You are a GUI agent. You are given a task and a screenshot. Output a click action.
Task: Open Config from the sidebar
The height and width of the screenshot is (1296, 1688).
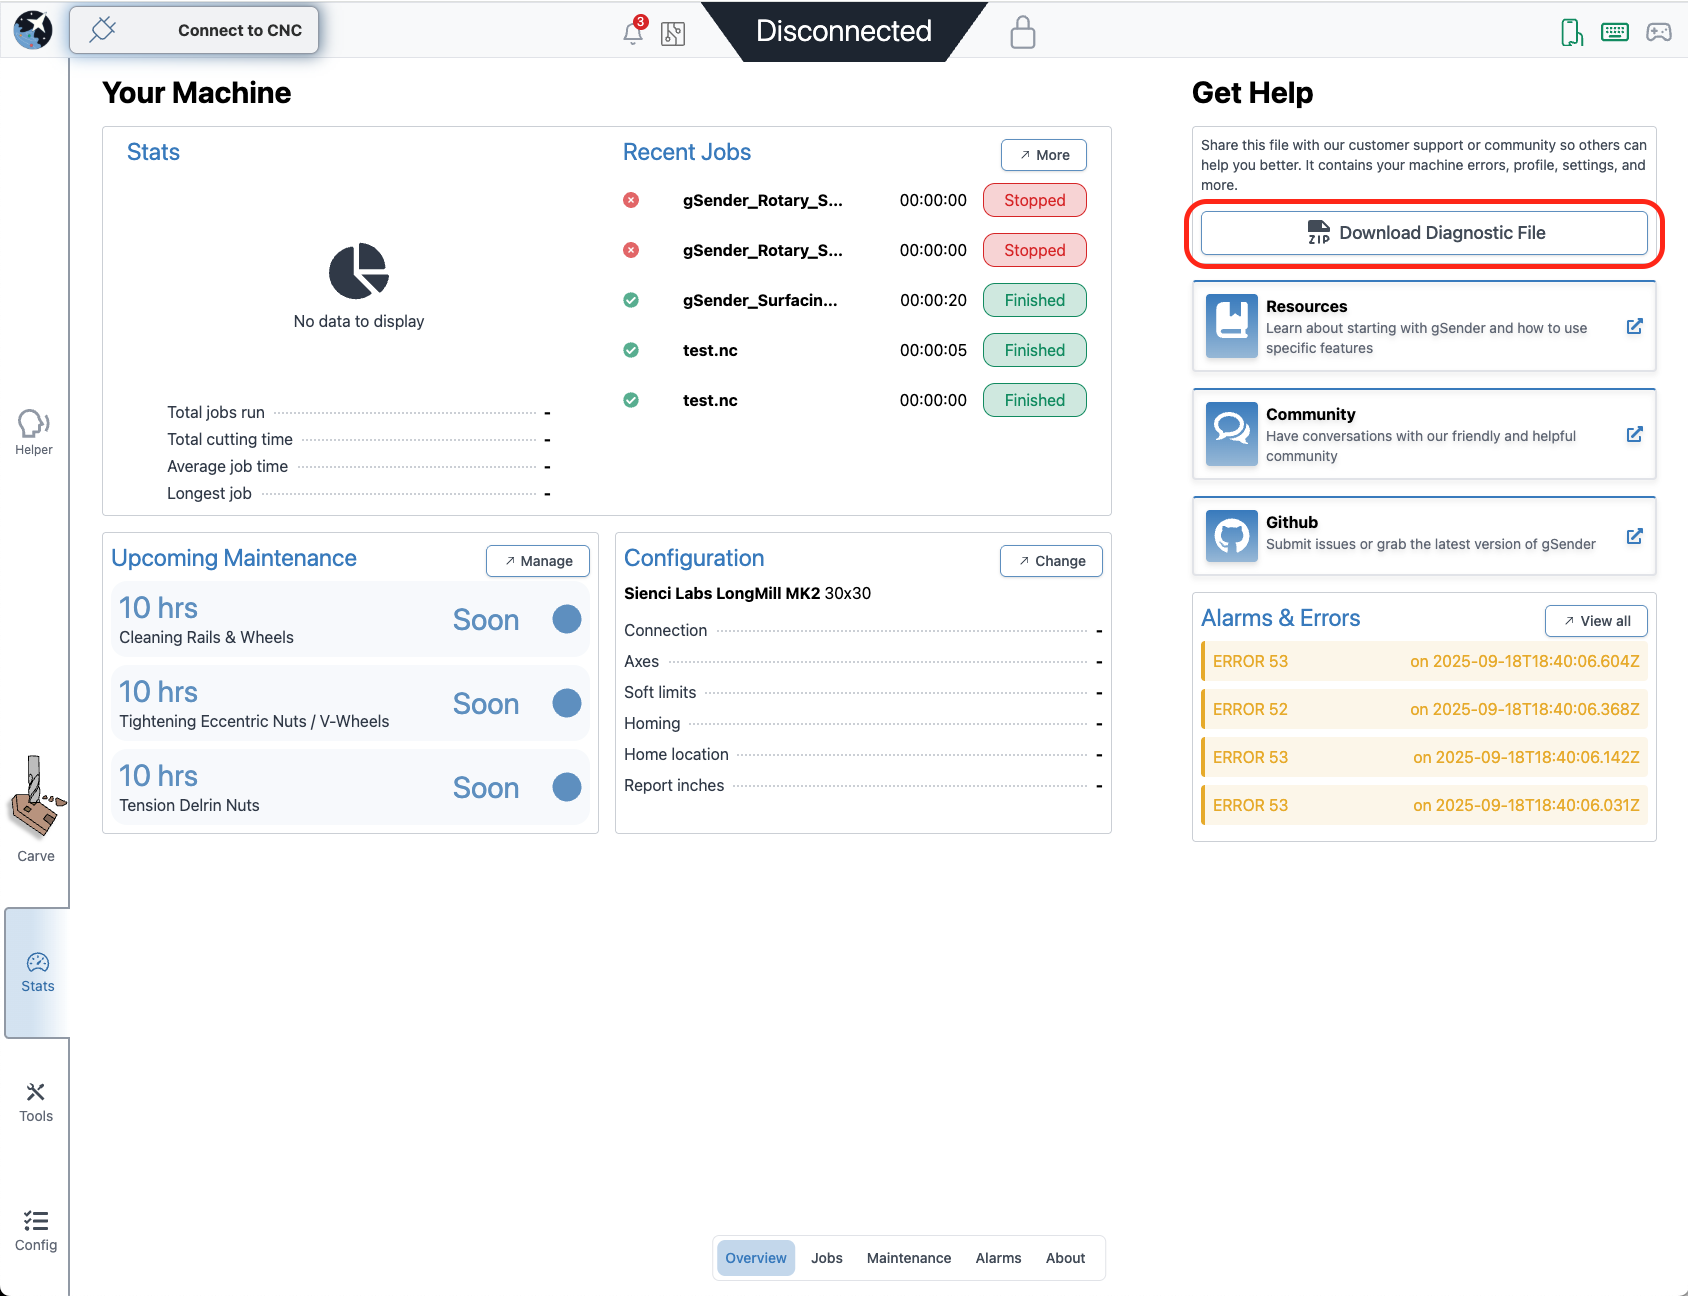click(x=36, y=1230)
